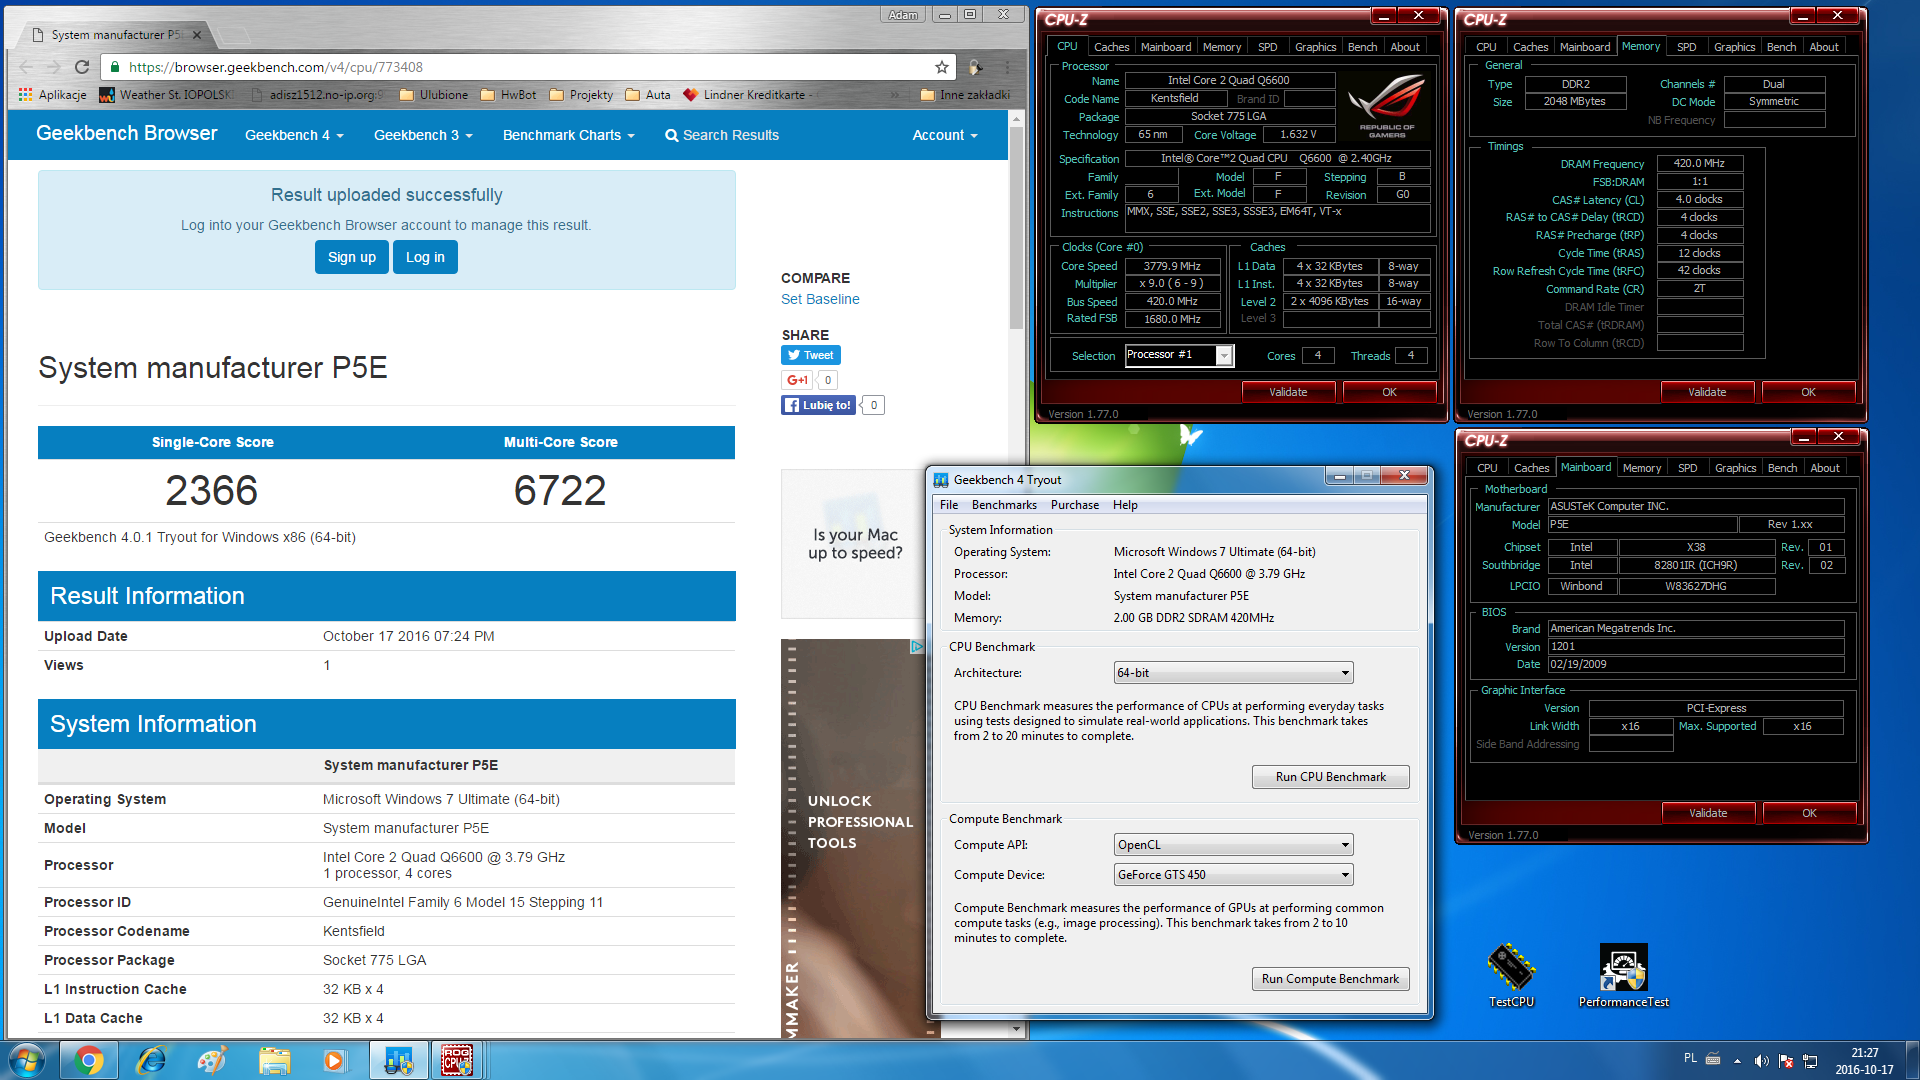Click Run Compute Benchmark
This screenshot has height=1080, width=1920.
tap(1330, 979)
